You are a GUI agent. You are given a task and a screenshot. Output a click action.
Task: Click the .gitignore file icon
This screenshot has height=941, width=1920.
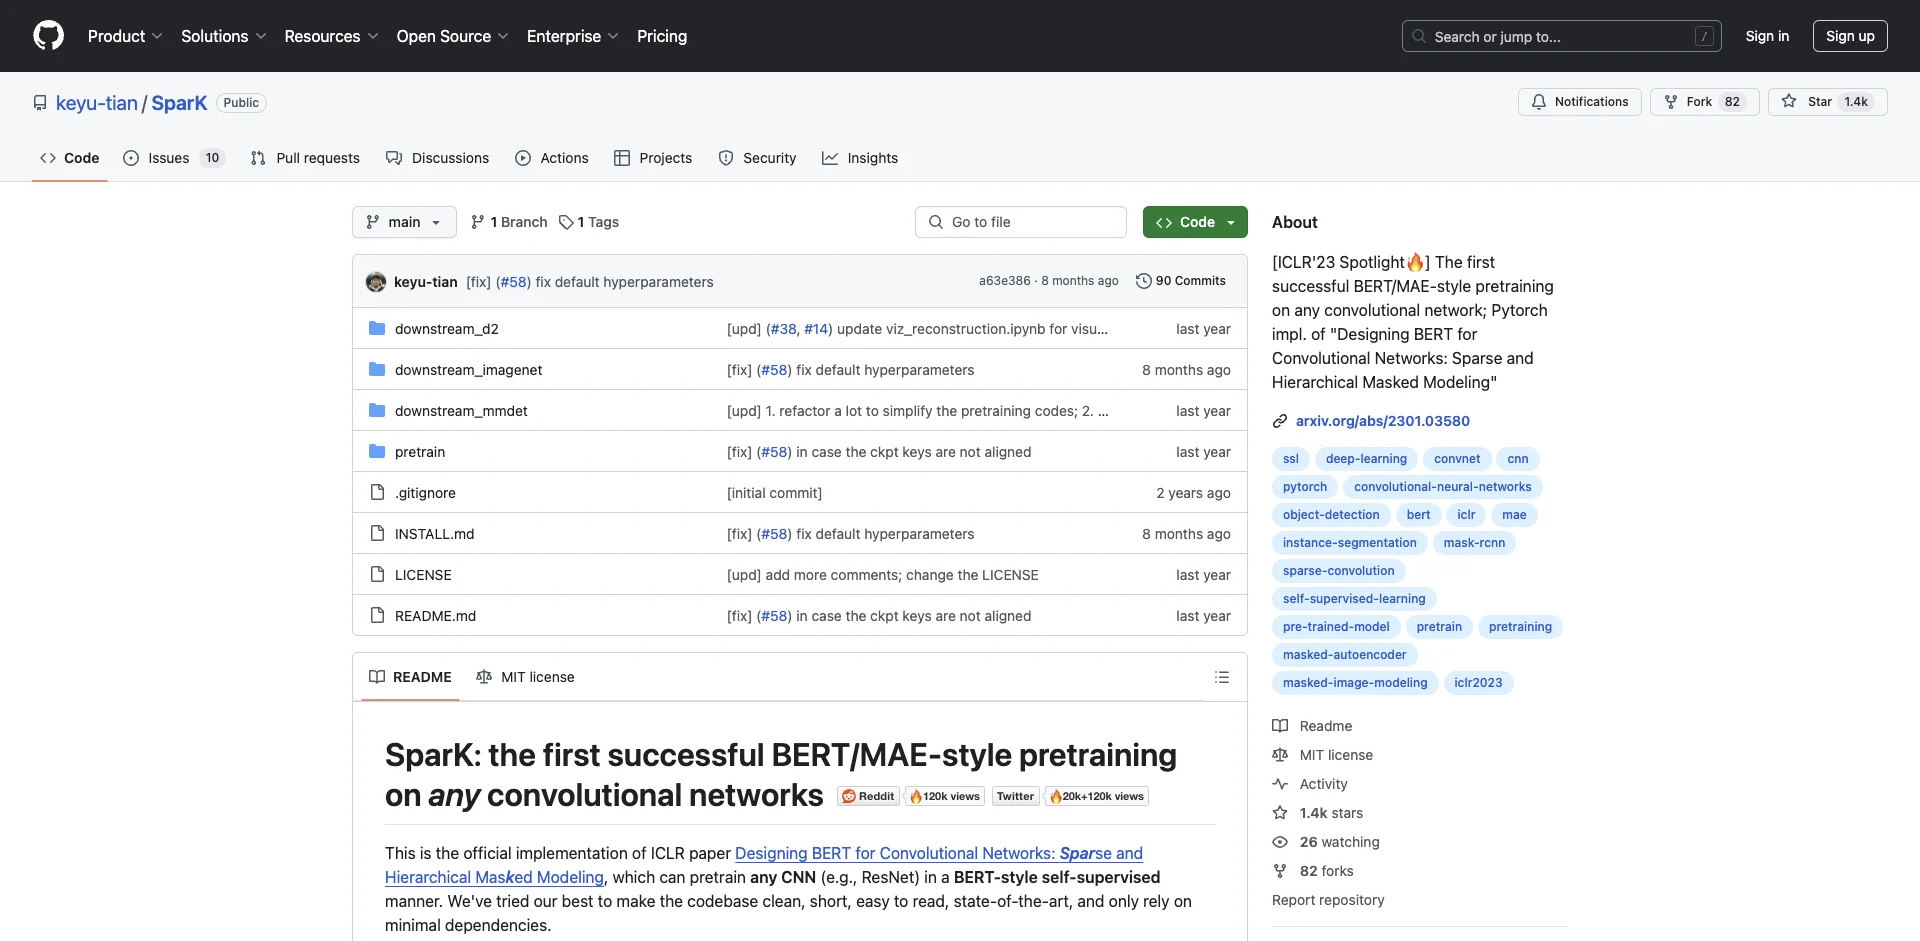(x=377, y=492)
